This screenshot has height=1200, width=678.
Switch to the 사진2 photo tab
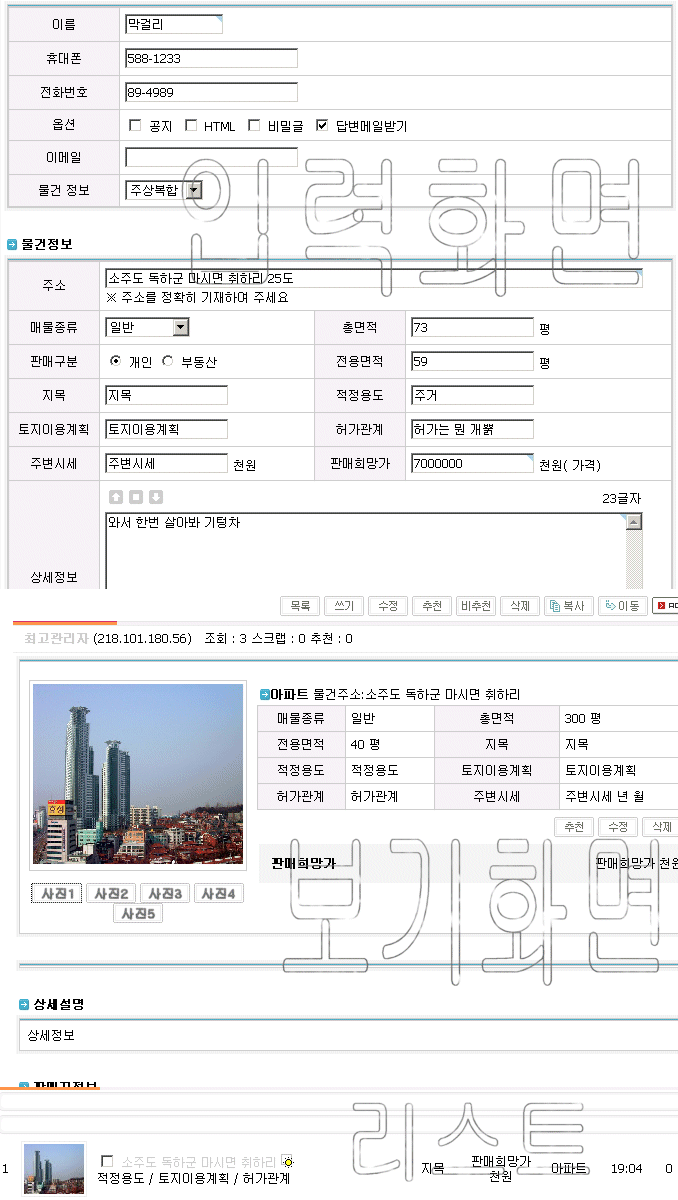coord(111,894)
